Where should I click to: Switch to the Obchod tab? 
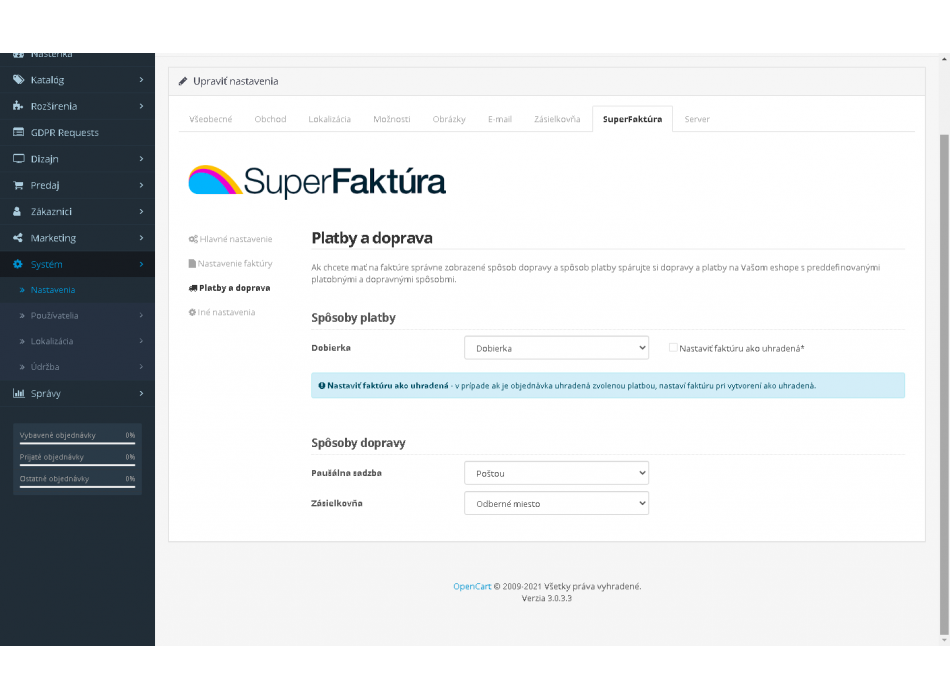pos(270,119)
